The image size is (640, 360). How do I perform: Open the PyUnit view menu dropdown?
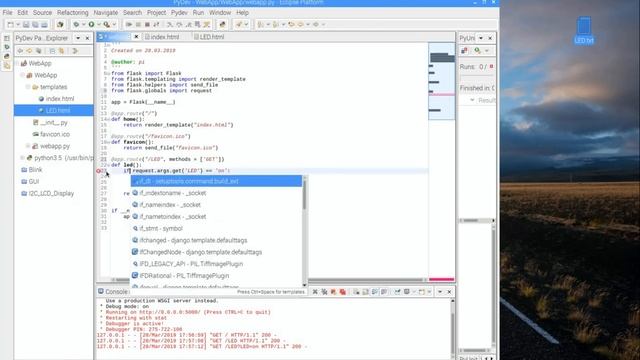point(481,38)
